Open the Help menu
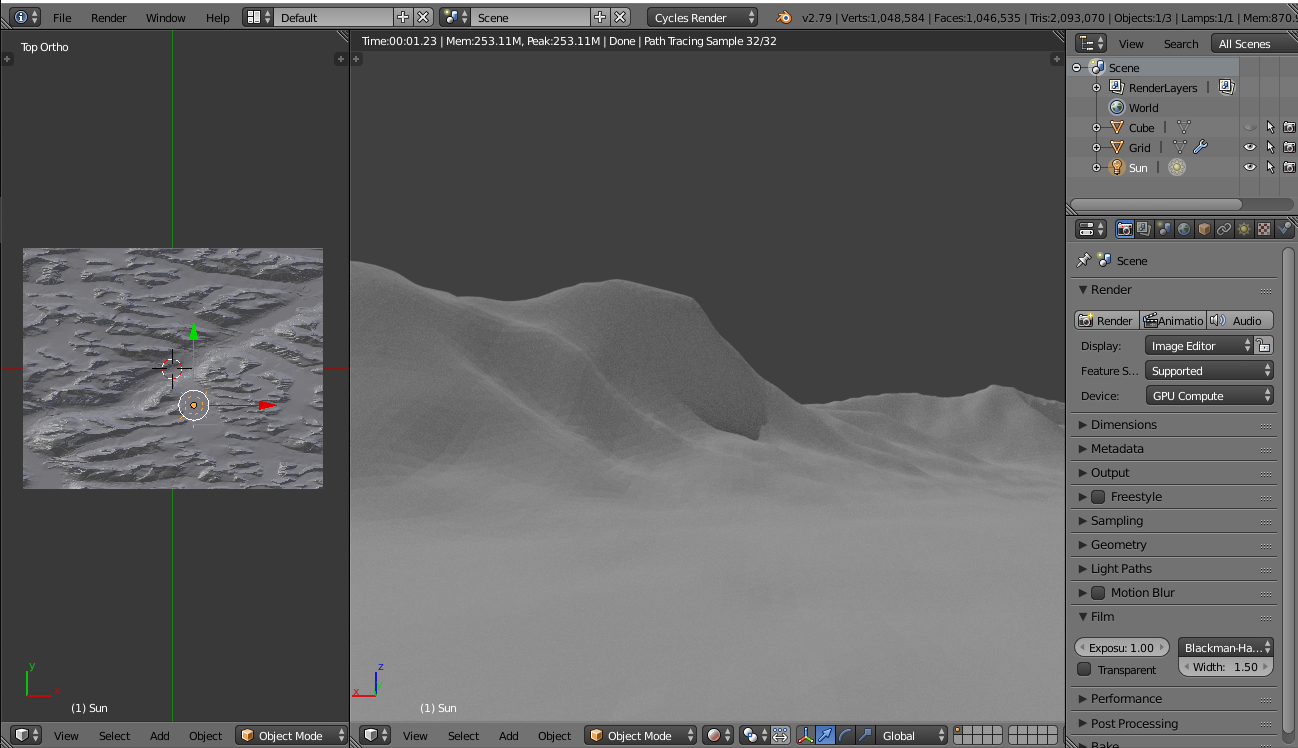 (218, 17)
